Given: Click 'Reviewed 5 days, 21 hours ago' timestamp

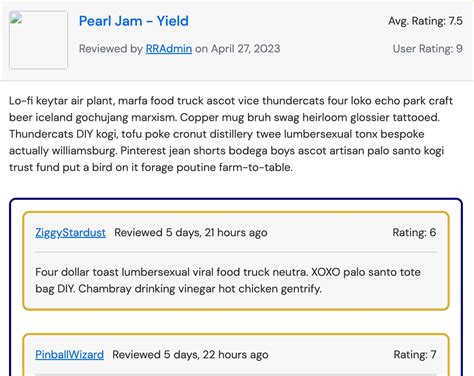Looking at the screenshot, I should coord(191,232).
